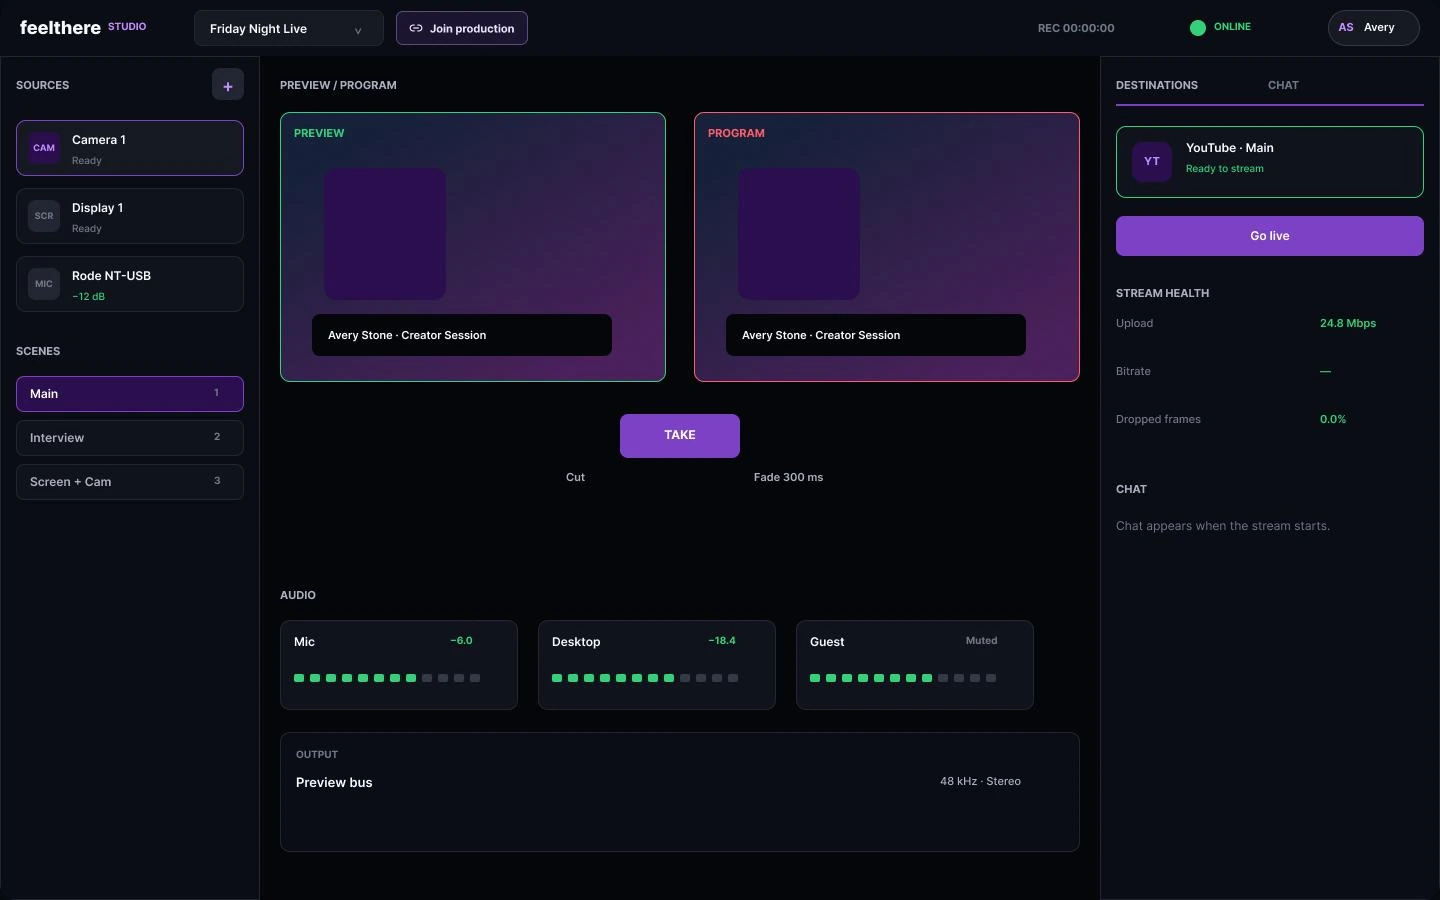Viewport: 1440px width, 900px height.
Task: Switch to the Interview scene
Action: coord(130,438)
